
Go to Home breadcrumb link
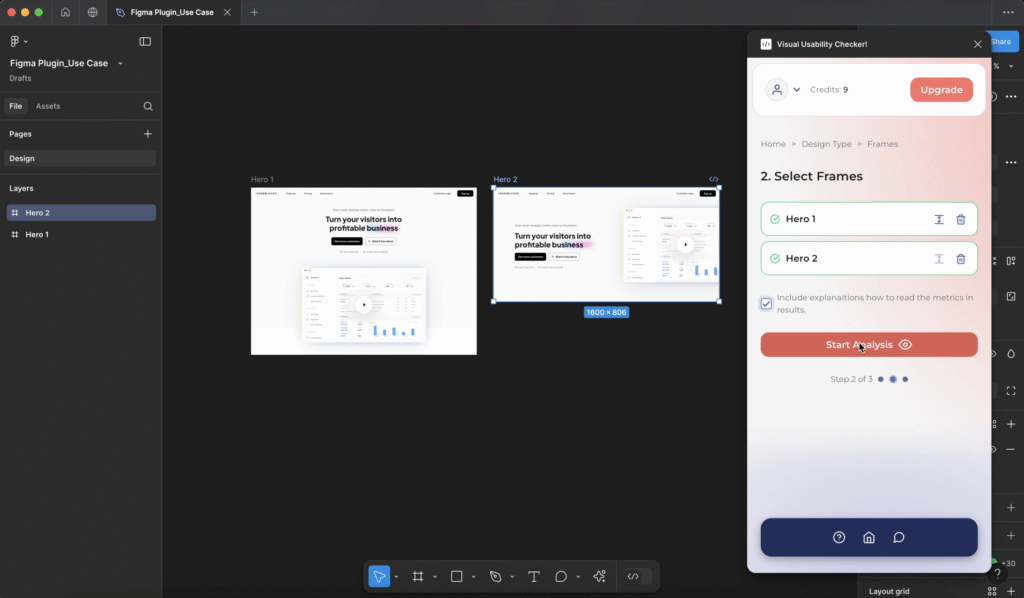point(773,144)
